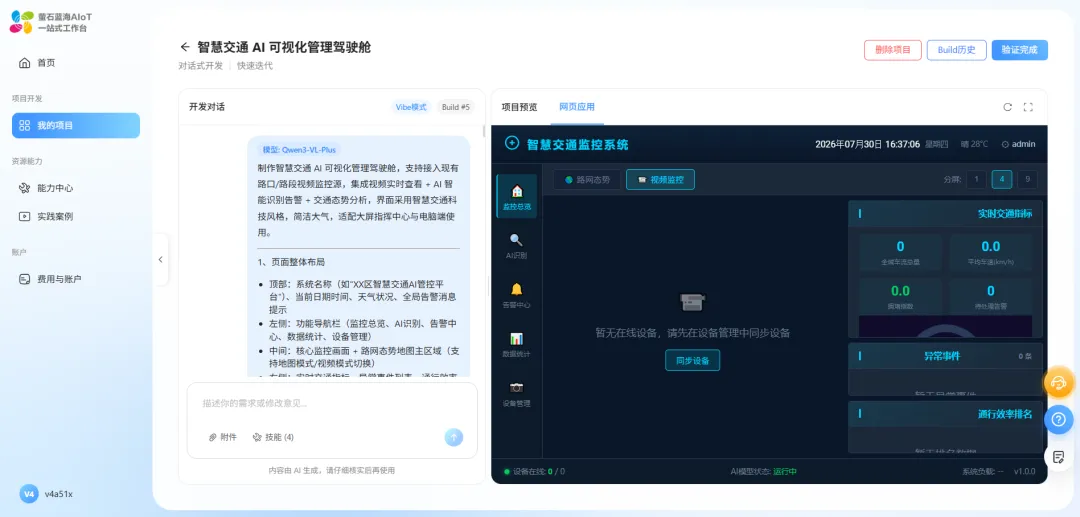
Task: Click the 智慧交通监控系统 logo icon
Action: coord(512,143)
